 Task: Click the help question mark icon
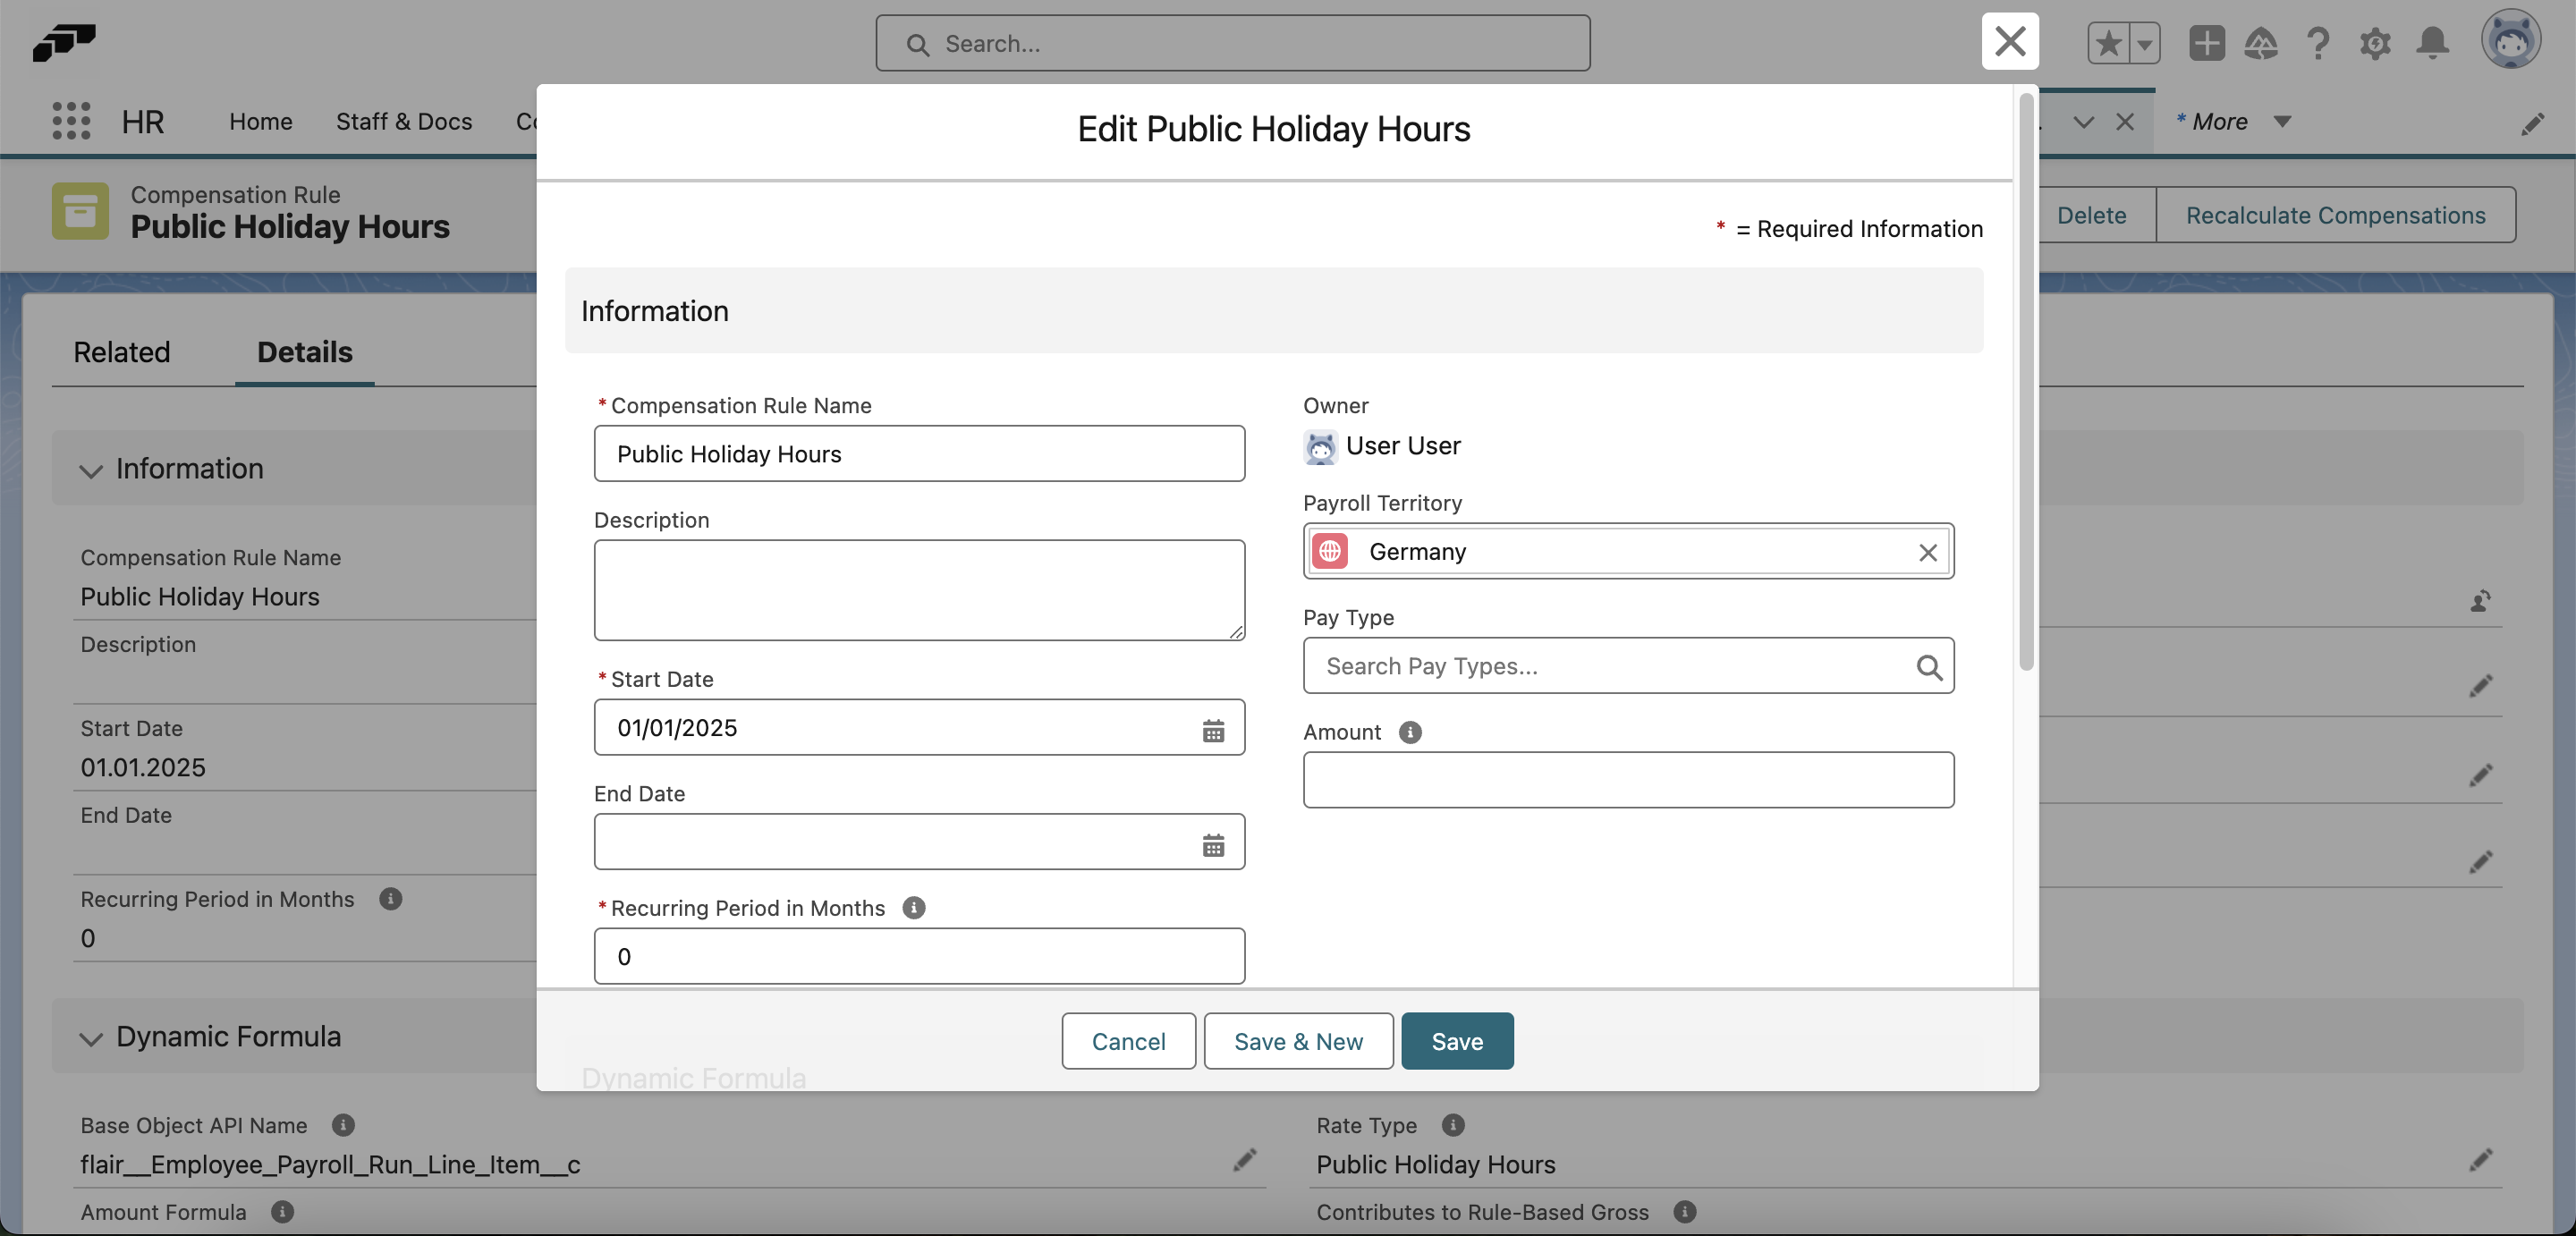tap(2319, 43)
